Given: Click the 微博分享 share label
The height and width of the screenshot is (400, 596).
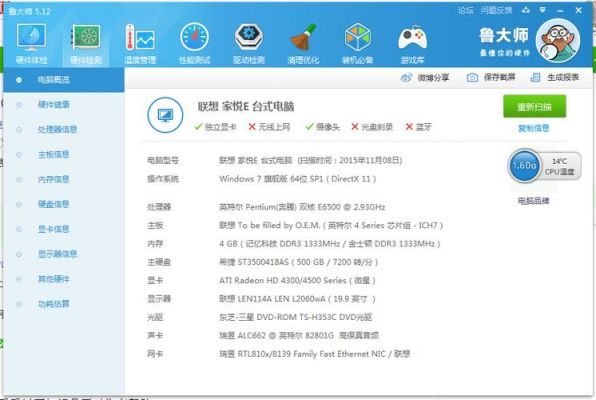Looking at the screenshot, I should pos(433,78).
